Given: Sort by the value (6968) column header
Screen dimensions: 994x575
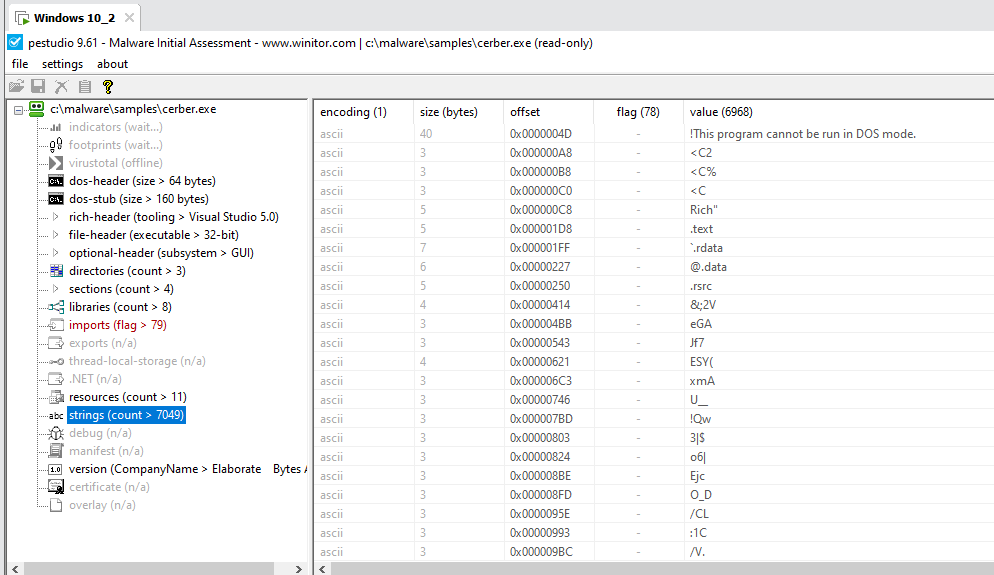Looking at the screenshot, I should pyautogui.click(x=838, y=112).
